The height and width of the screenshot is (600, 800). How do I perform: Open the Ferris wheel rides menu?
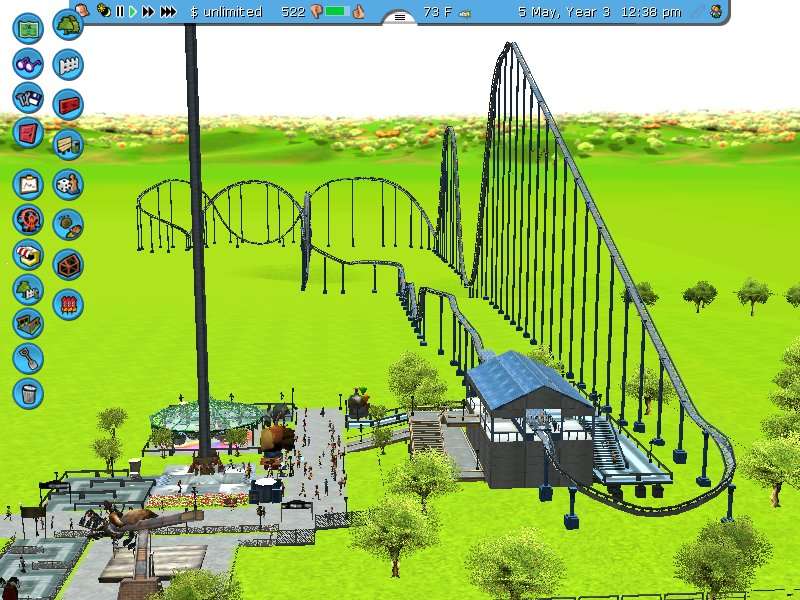point(28,219)
